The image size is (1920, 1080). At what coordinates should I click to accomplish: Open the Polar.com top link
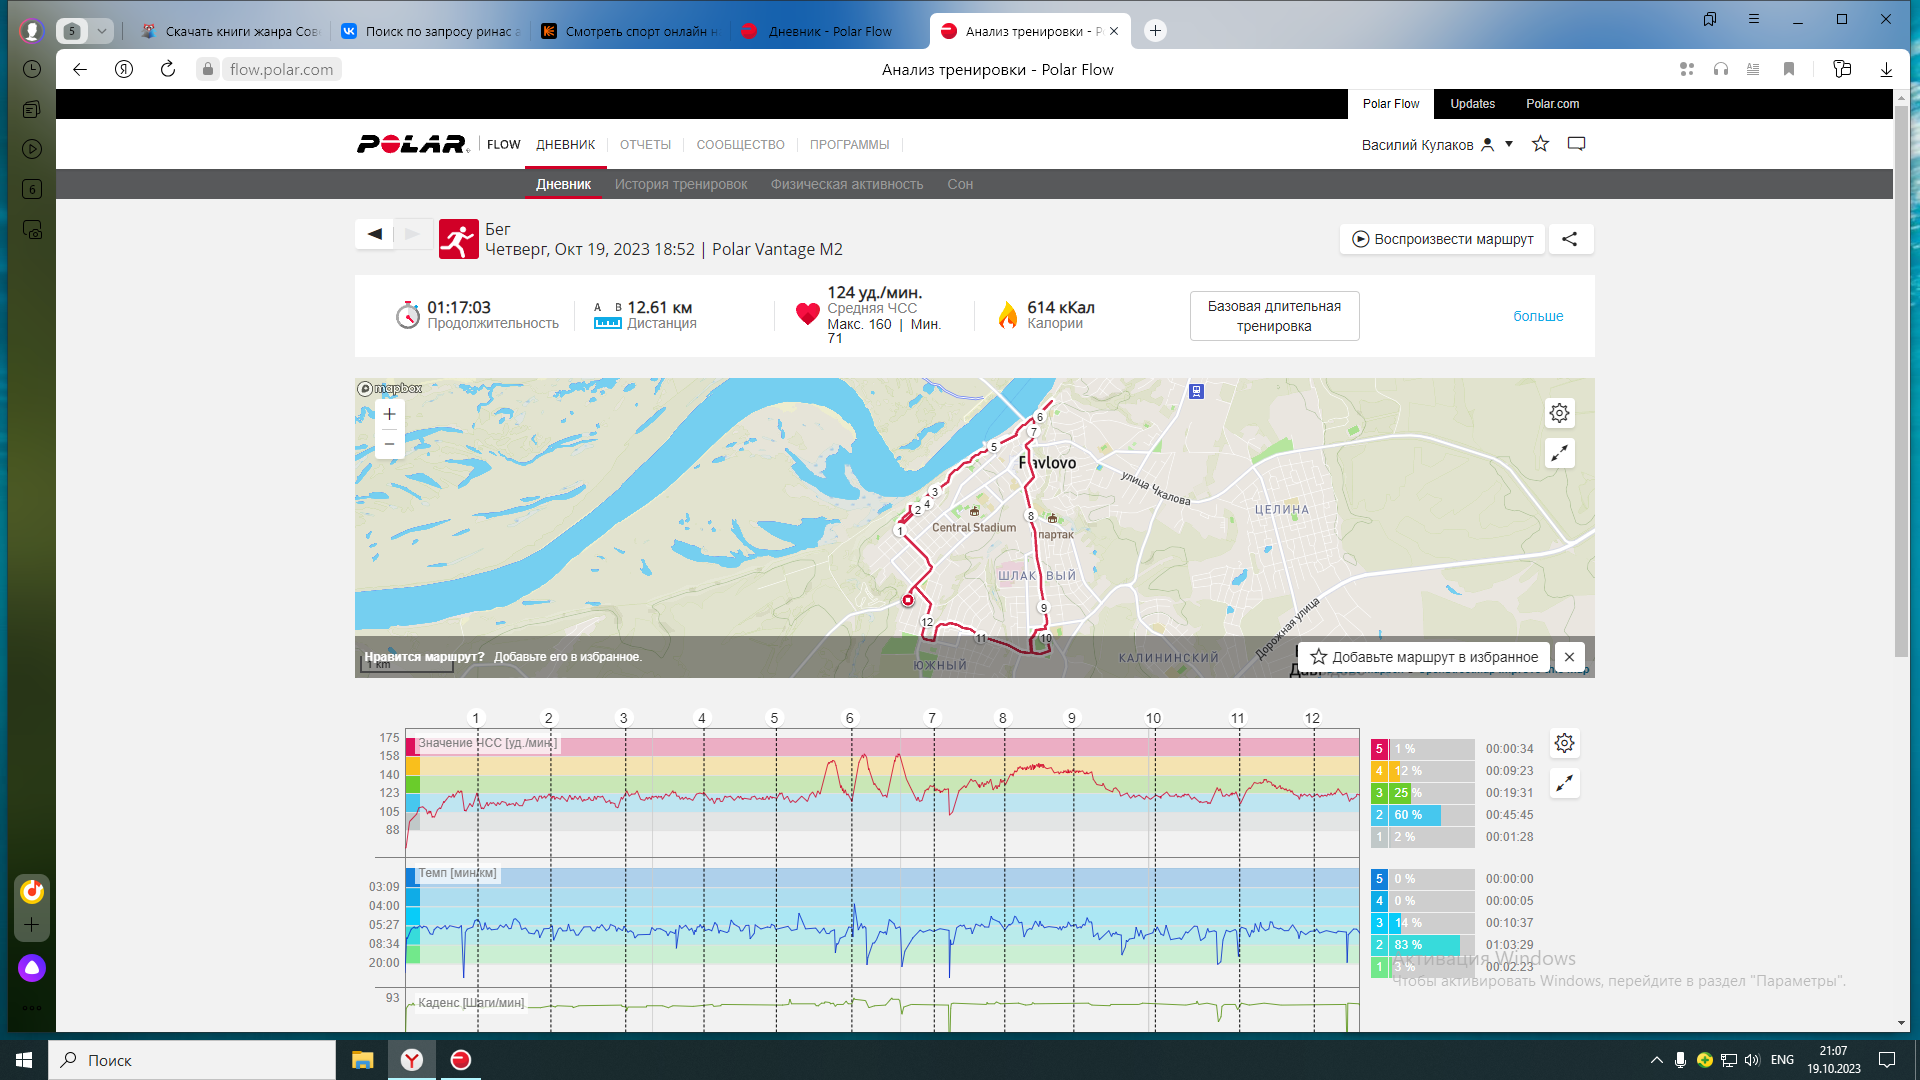click(1553, 104)
